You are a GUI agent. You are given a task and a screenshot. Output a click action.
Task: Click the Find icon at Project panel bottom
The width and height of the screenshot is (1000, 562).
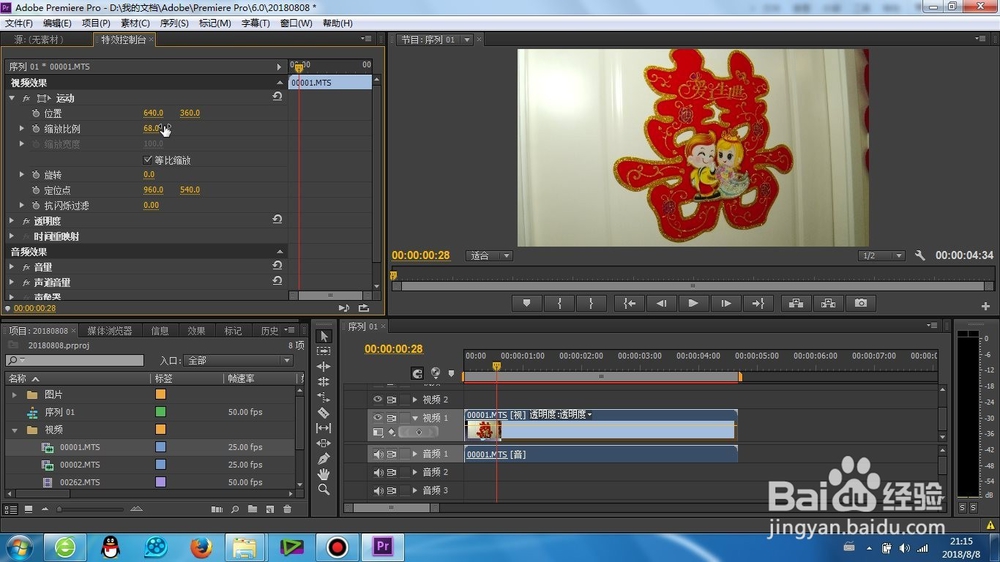coord(235,509)
